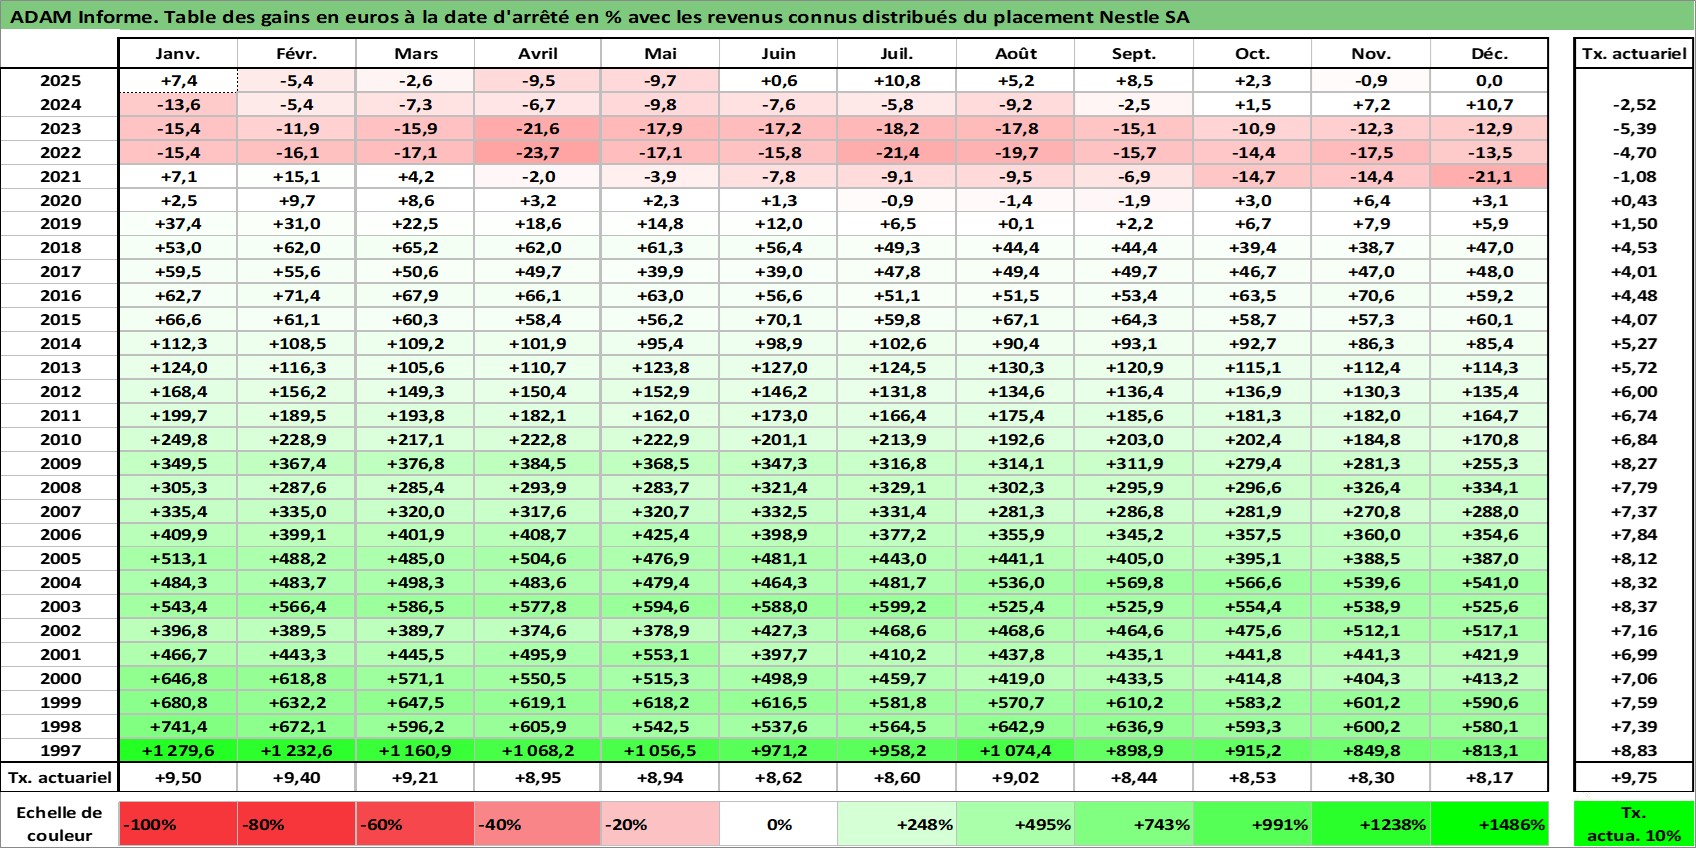Click the +741,4 cell for Janv. 1998

coord(178,726)
